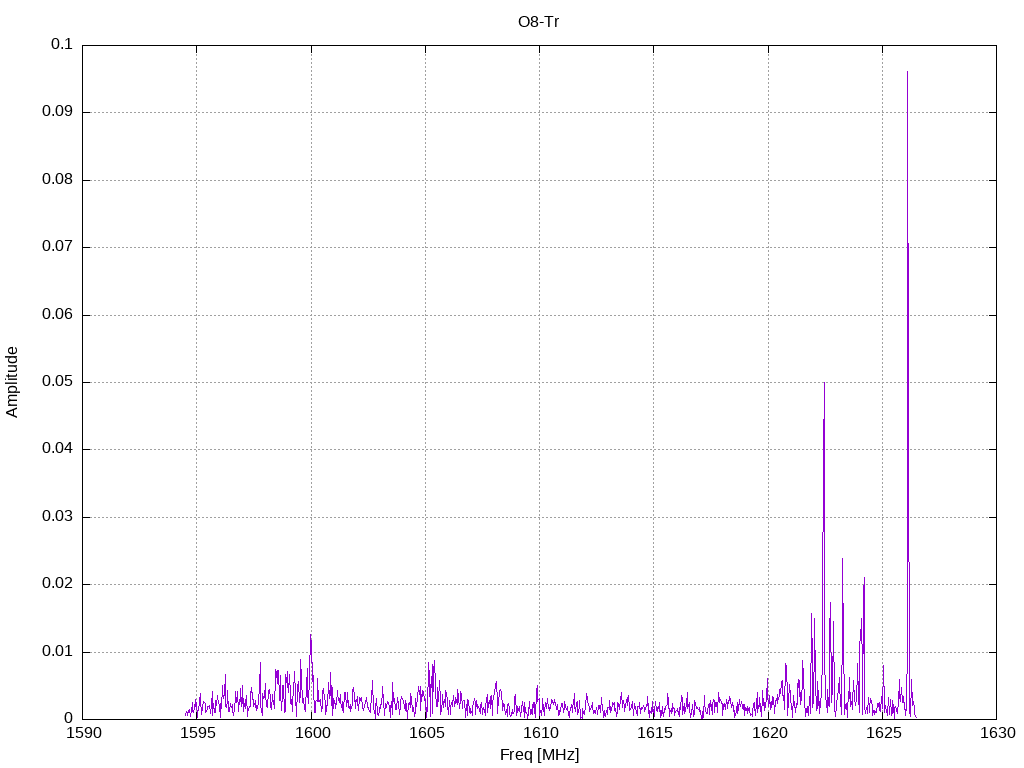Click the Freq [MHz] x-axis label

pyautogui.click(x=539, y=755)
